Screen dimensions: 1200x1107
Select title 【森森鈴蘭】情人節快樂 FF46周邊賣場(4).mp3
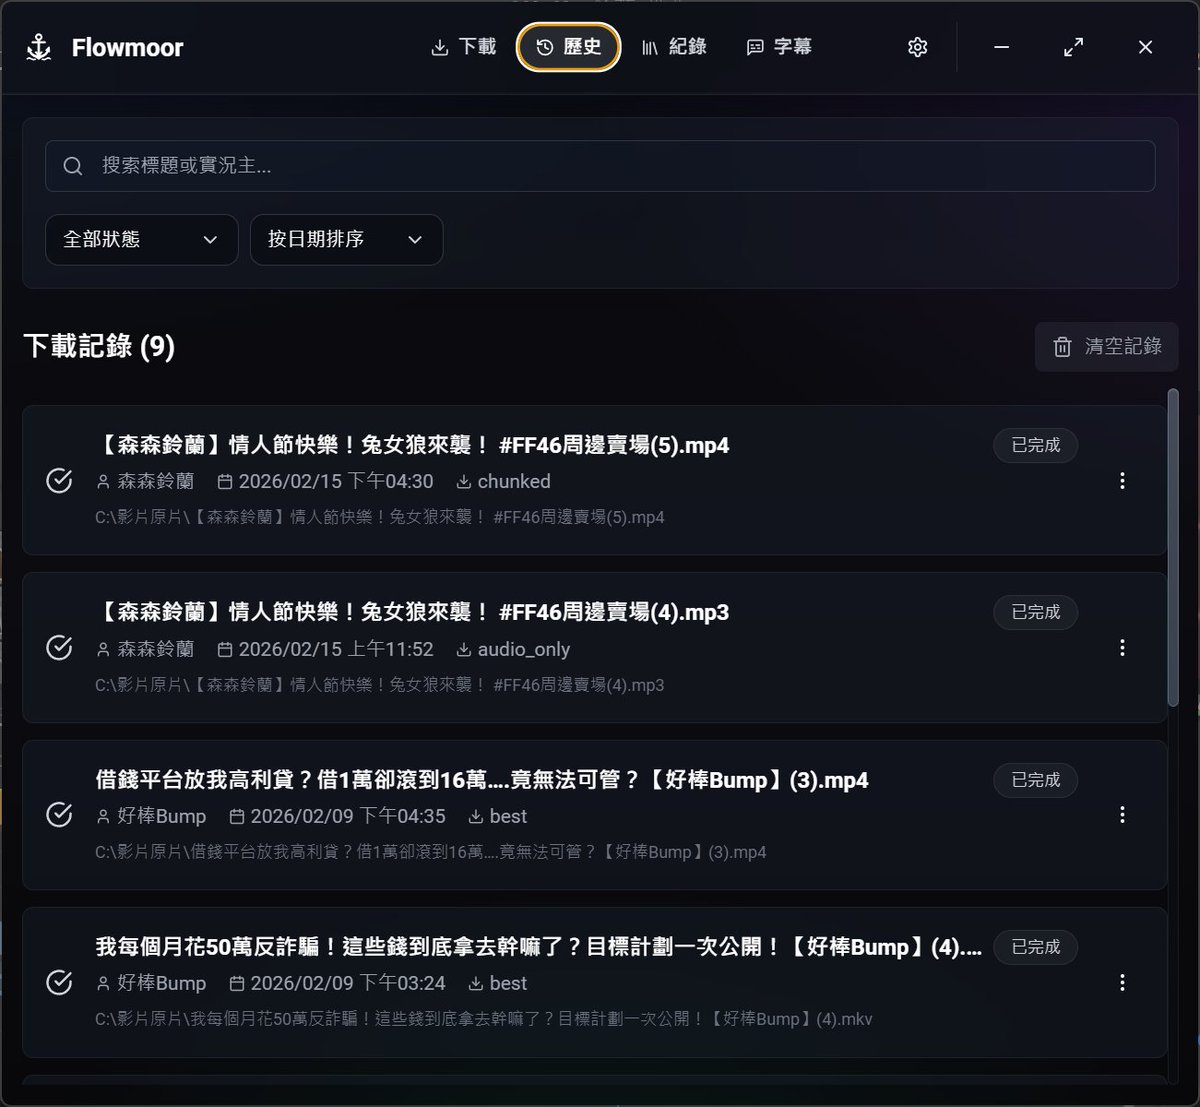click(412, 612)
